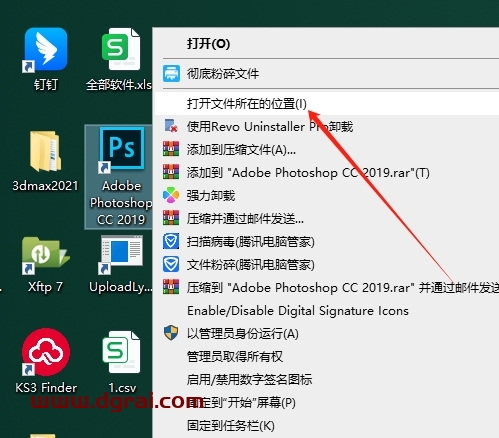This screenshot has width=499, height=438.
Task: Choose Enable/Disable Digital Signature Icons
Action: (298, 311)
